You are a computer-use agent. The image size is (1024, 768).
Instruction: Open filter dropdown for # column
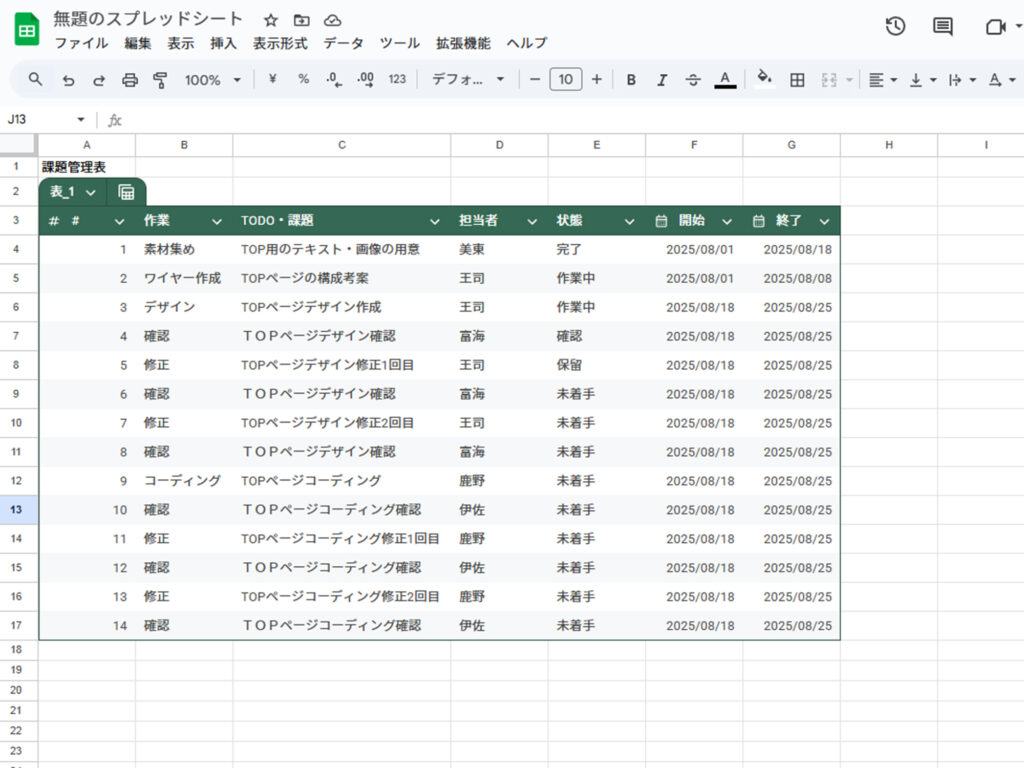(x=119, y=221)
